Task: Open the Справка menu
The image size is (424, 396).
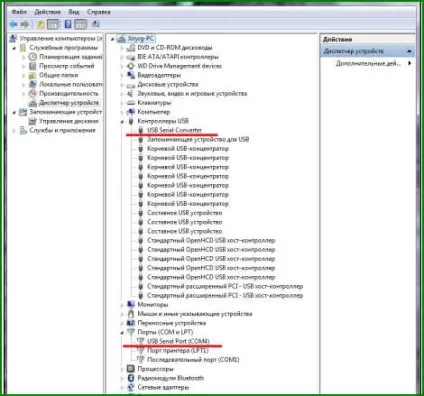Action: pyautogui.click(x=99, y=12)
